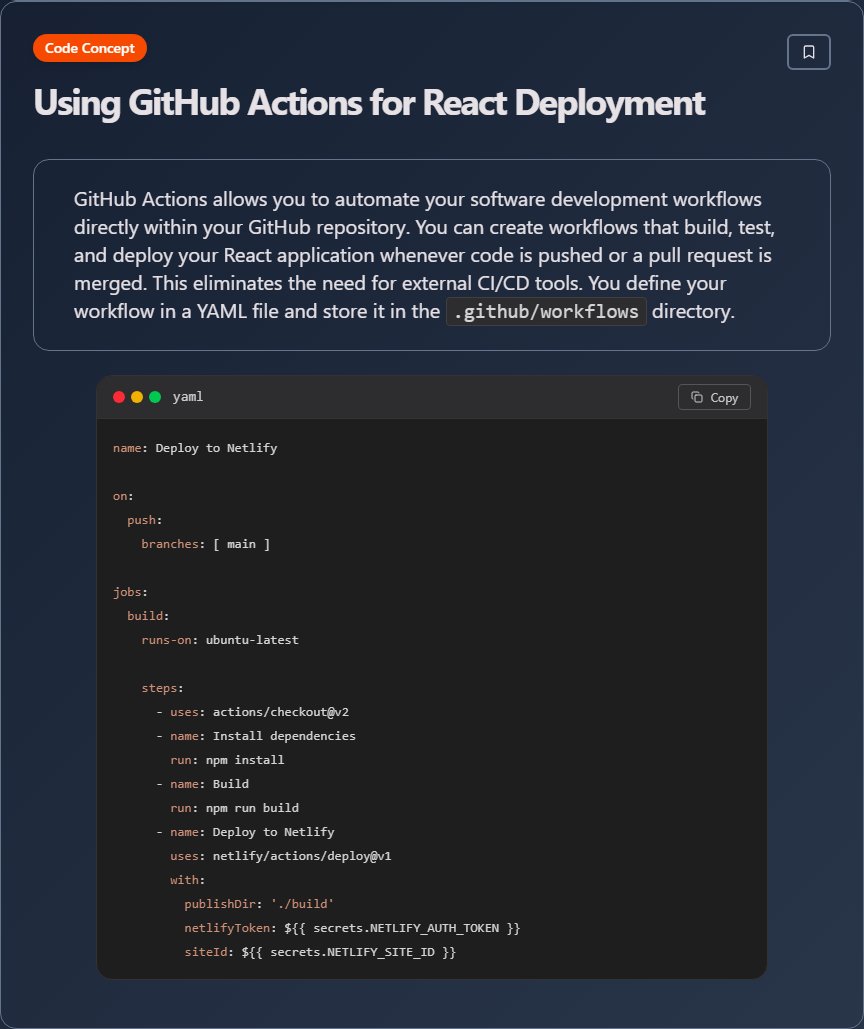Toggle the green dot to expand code window
Viewport: 864px width, 1029px height.
click(x=155, y=396)
